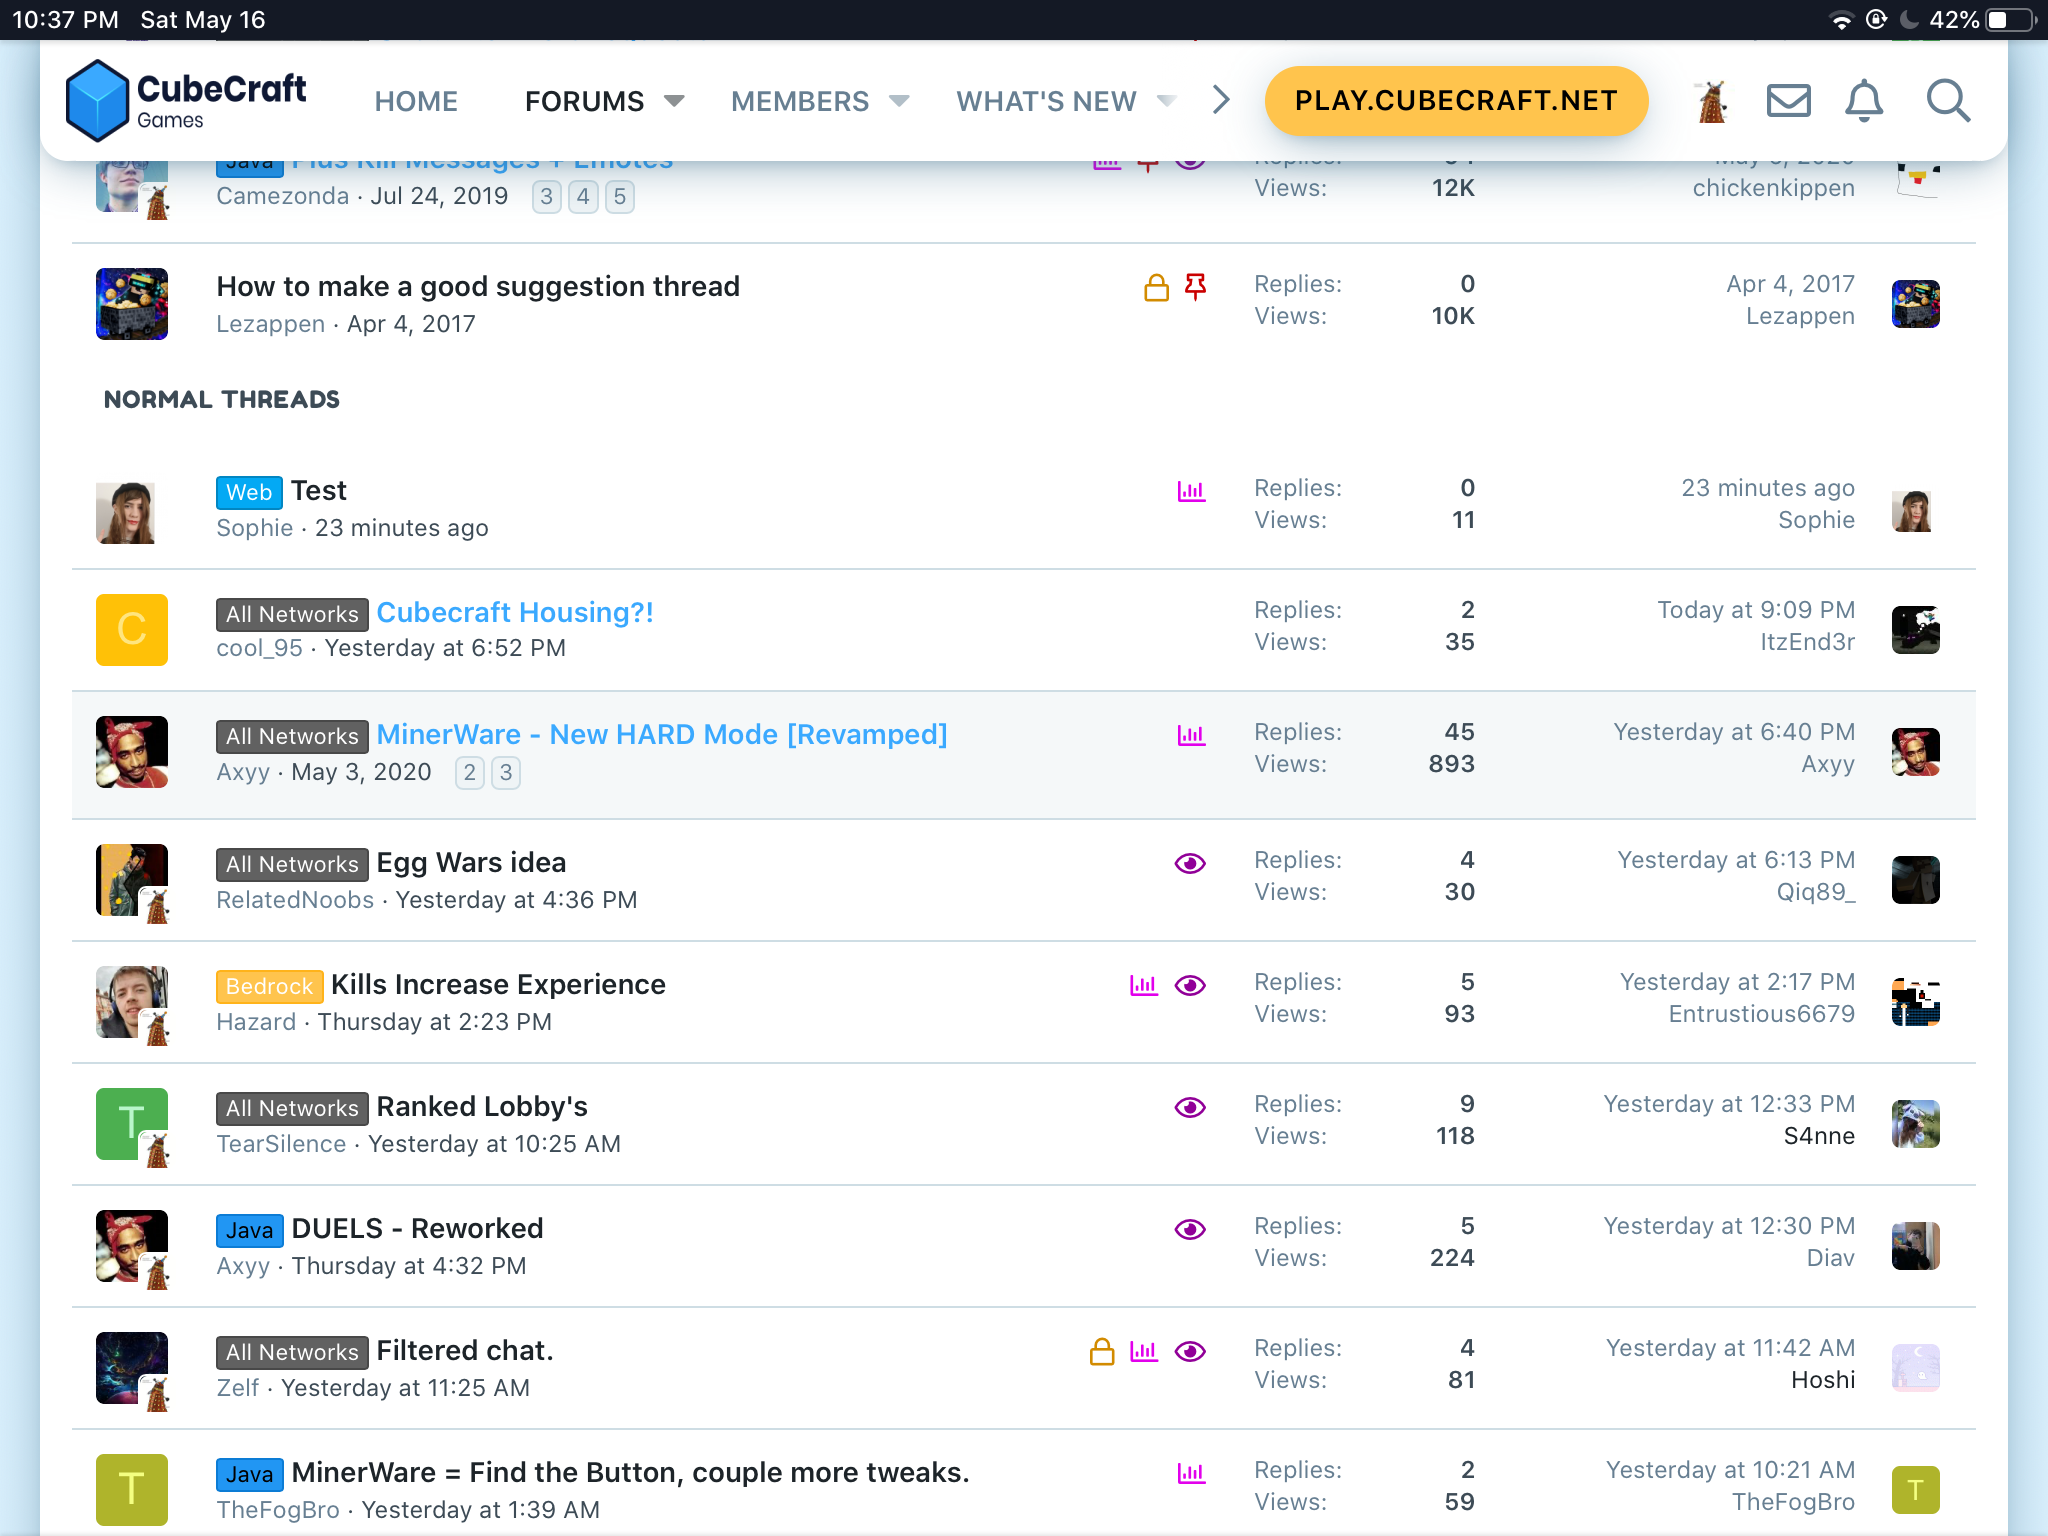Go to page 2 of MinerWare HARD Mode thread
Viewport: 2048px width, 1536px height.
(469, 772)
